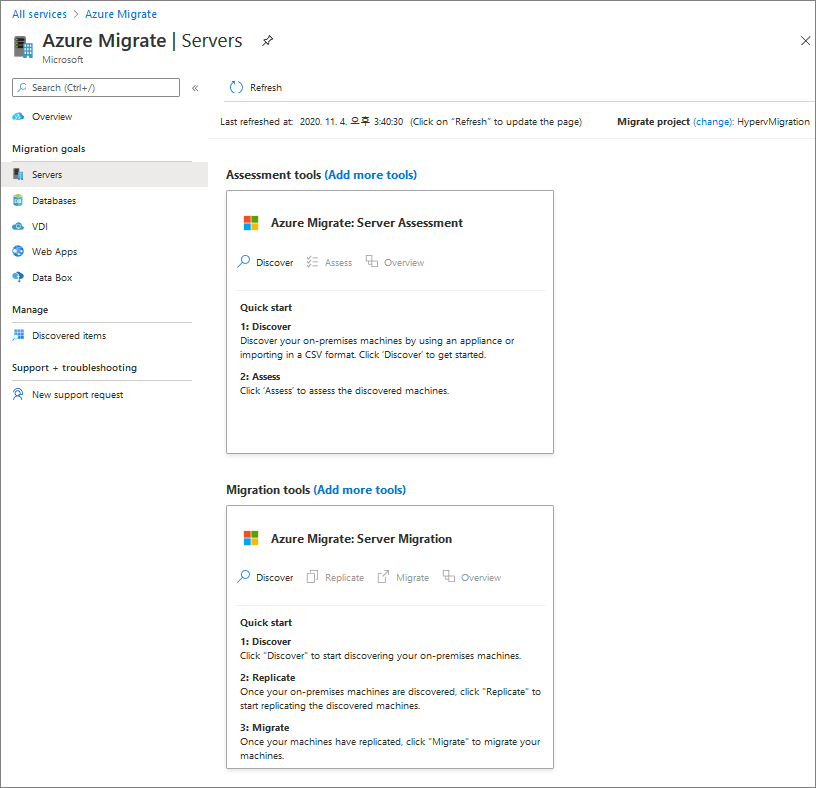Click Migrate in Server Migration card

tap(413, 578)
